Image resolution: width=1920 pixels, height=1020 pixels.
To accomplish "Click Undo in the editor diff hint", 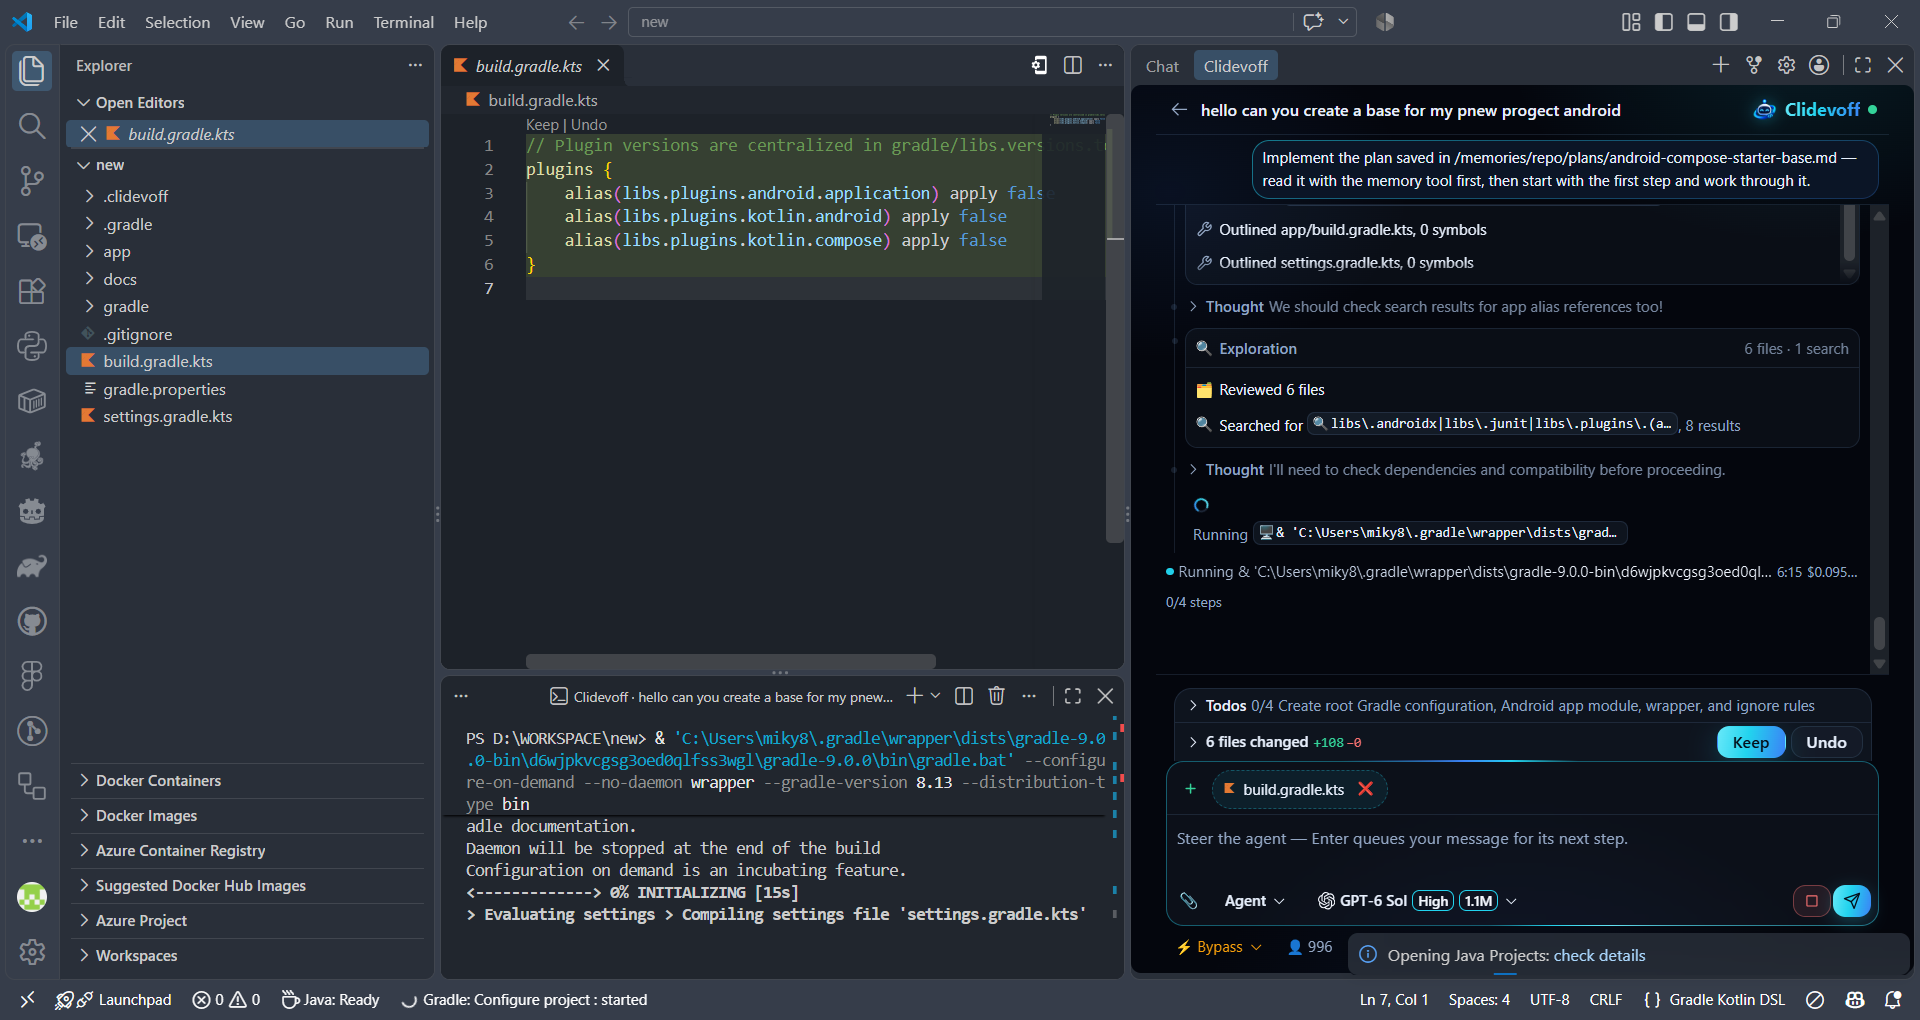I will click(x=588, y=125).
